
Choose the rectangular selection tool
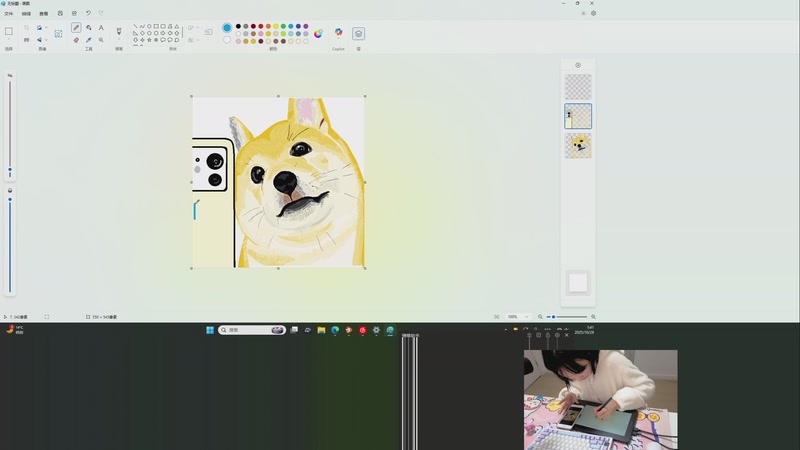pyautogui.click(x=9, y=31)
